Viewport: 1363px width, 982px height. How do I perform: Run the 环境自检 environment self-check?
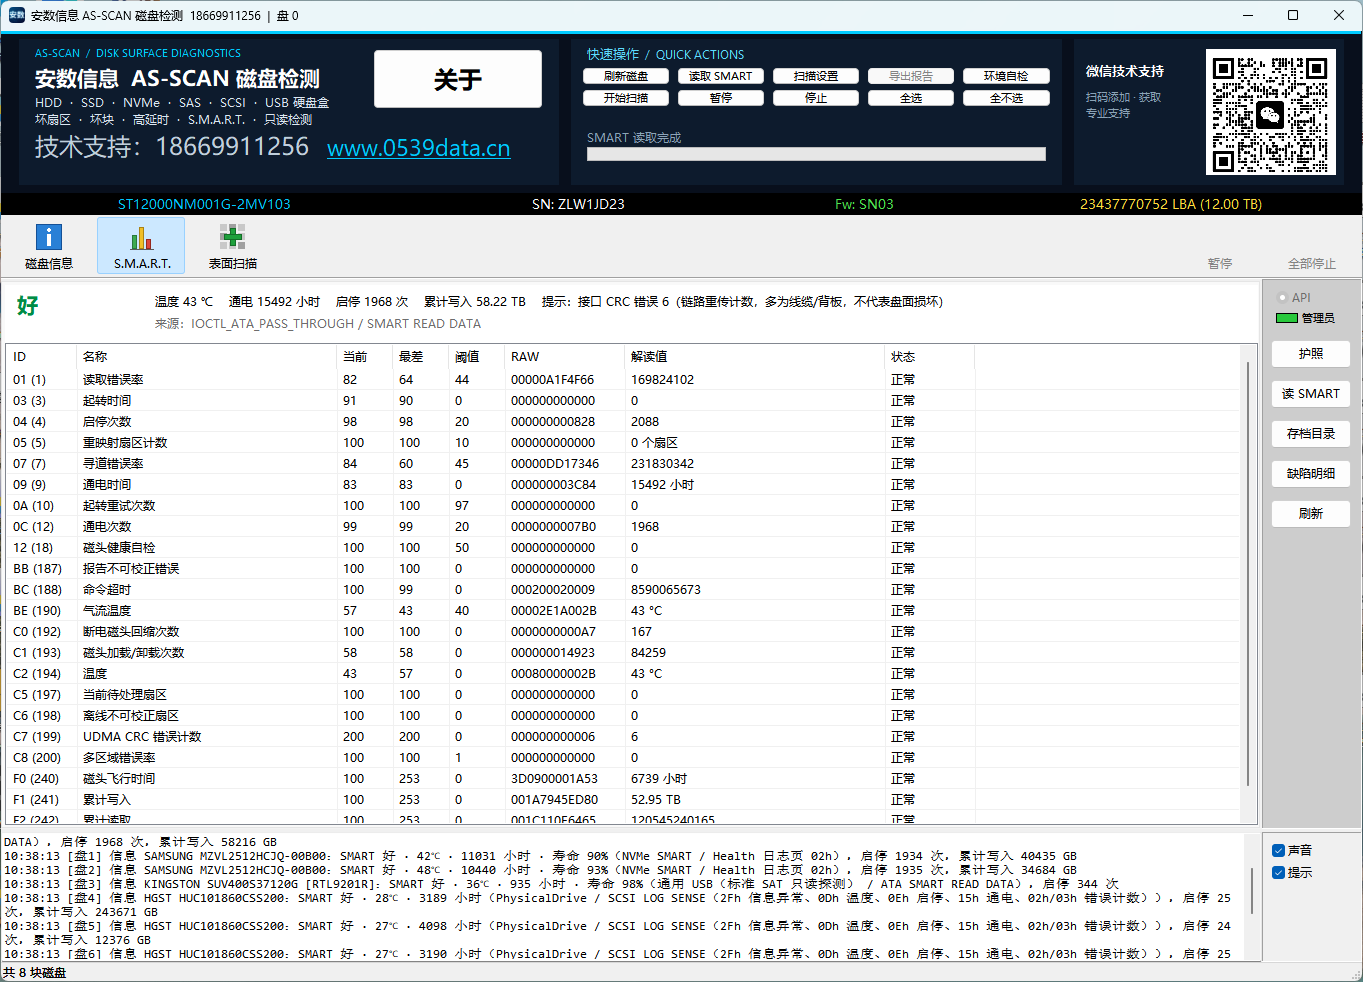click(x=1006, y=76)
